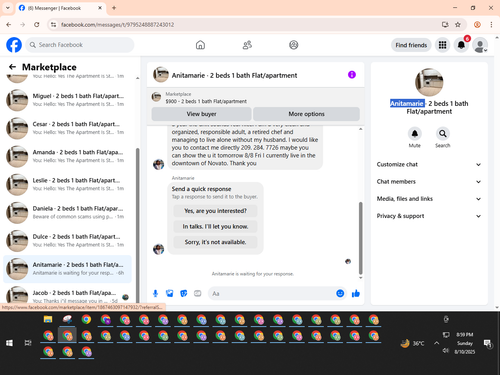Search in conversation using magnifier icon
The height and width of the screenshot is (375, 500).
click(x=443, y=134)
